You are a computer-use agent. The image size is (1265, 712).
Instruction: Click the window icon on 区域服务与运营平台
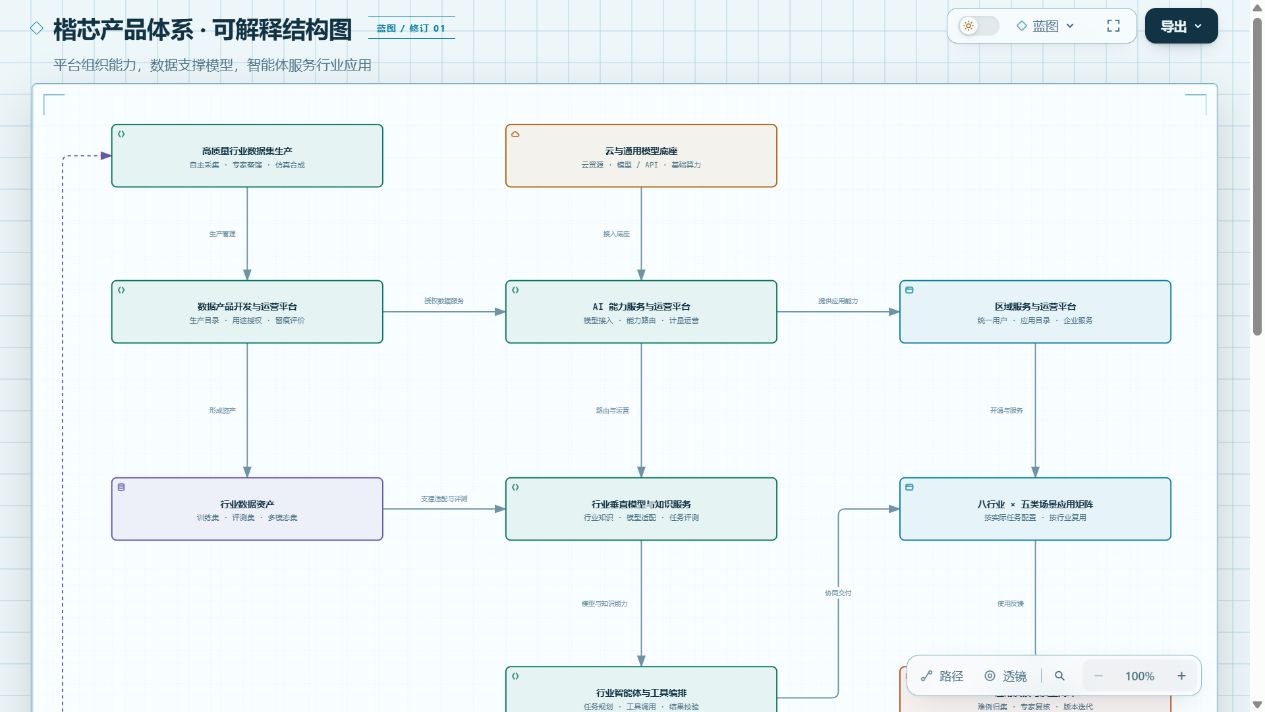point(910,290)
